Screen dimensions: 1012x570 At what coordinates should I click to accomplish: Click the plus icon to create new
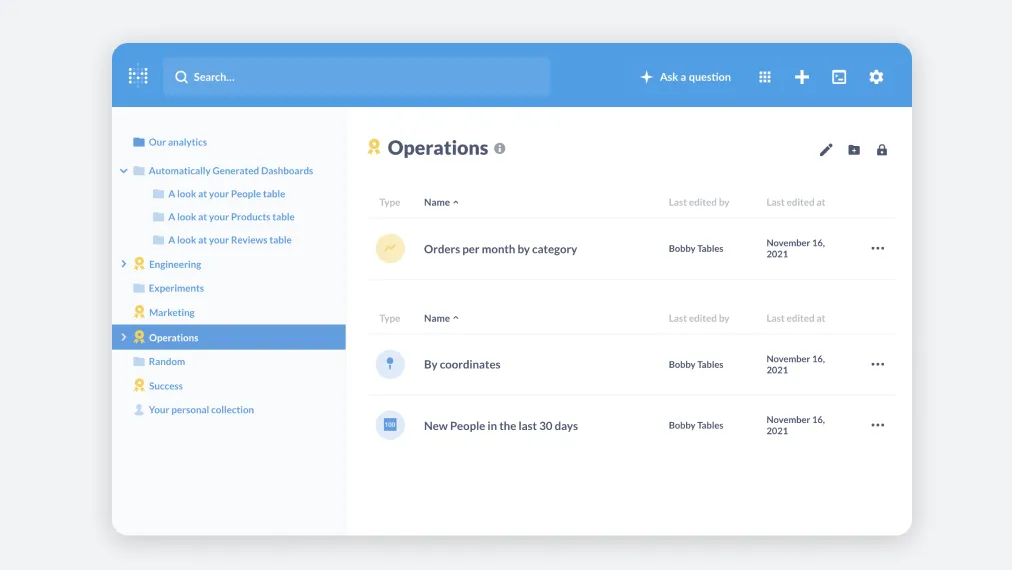click(x=802, y=77)
